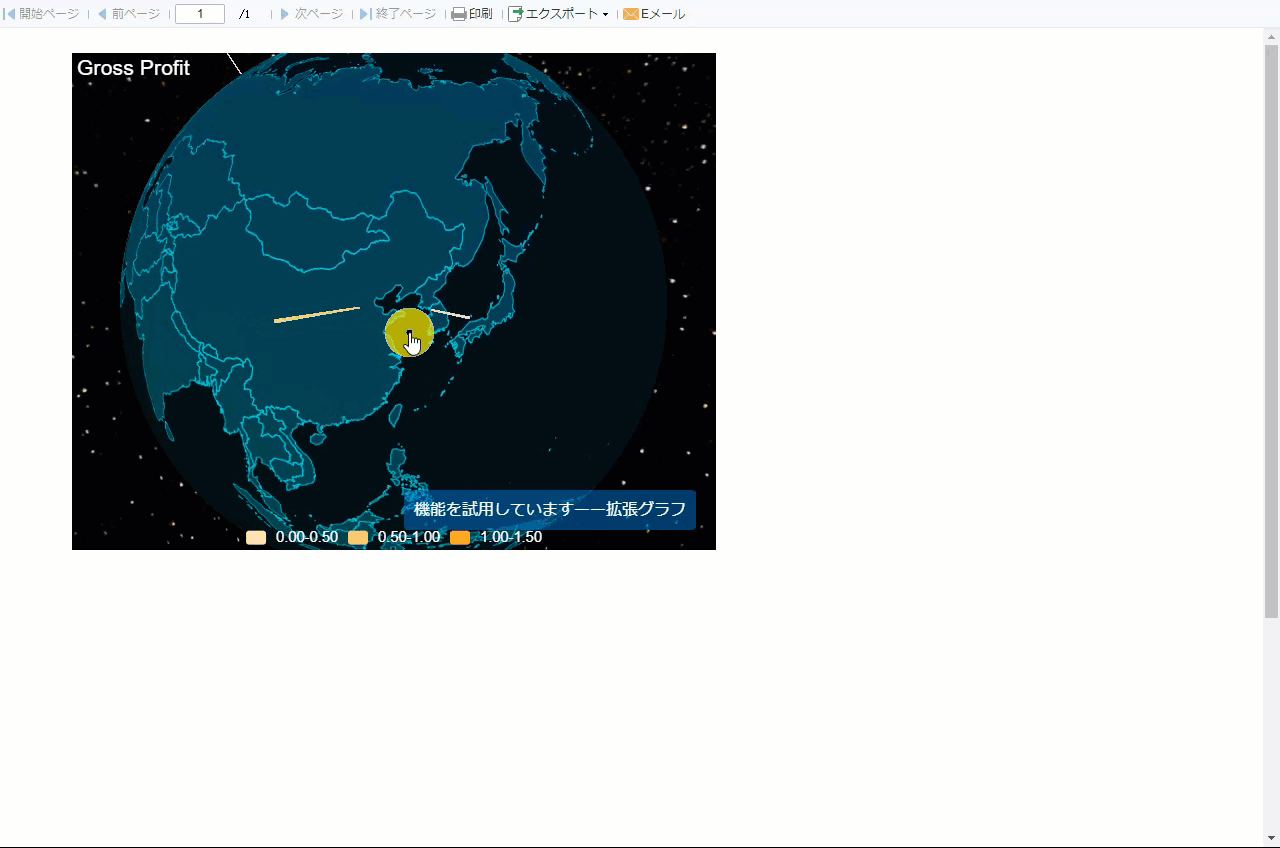Viewport: 1280px width, 848px height.
Task: Click the Eメール label
Action: (x=663, y=14)
